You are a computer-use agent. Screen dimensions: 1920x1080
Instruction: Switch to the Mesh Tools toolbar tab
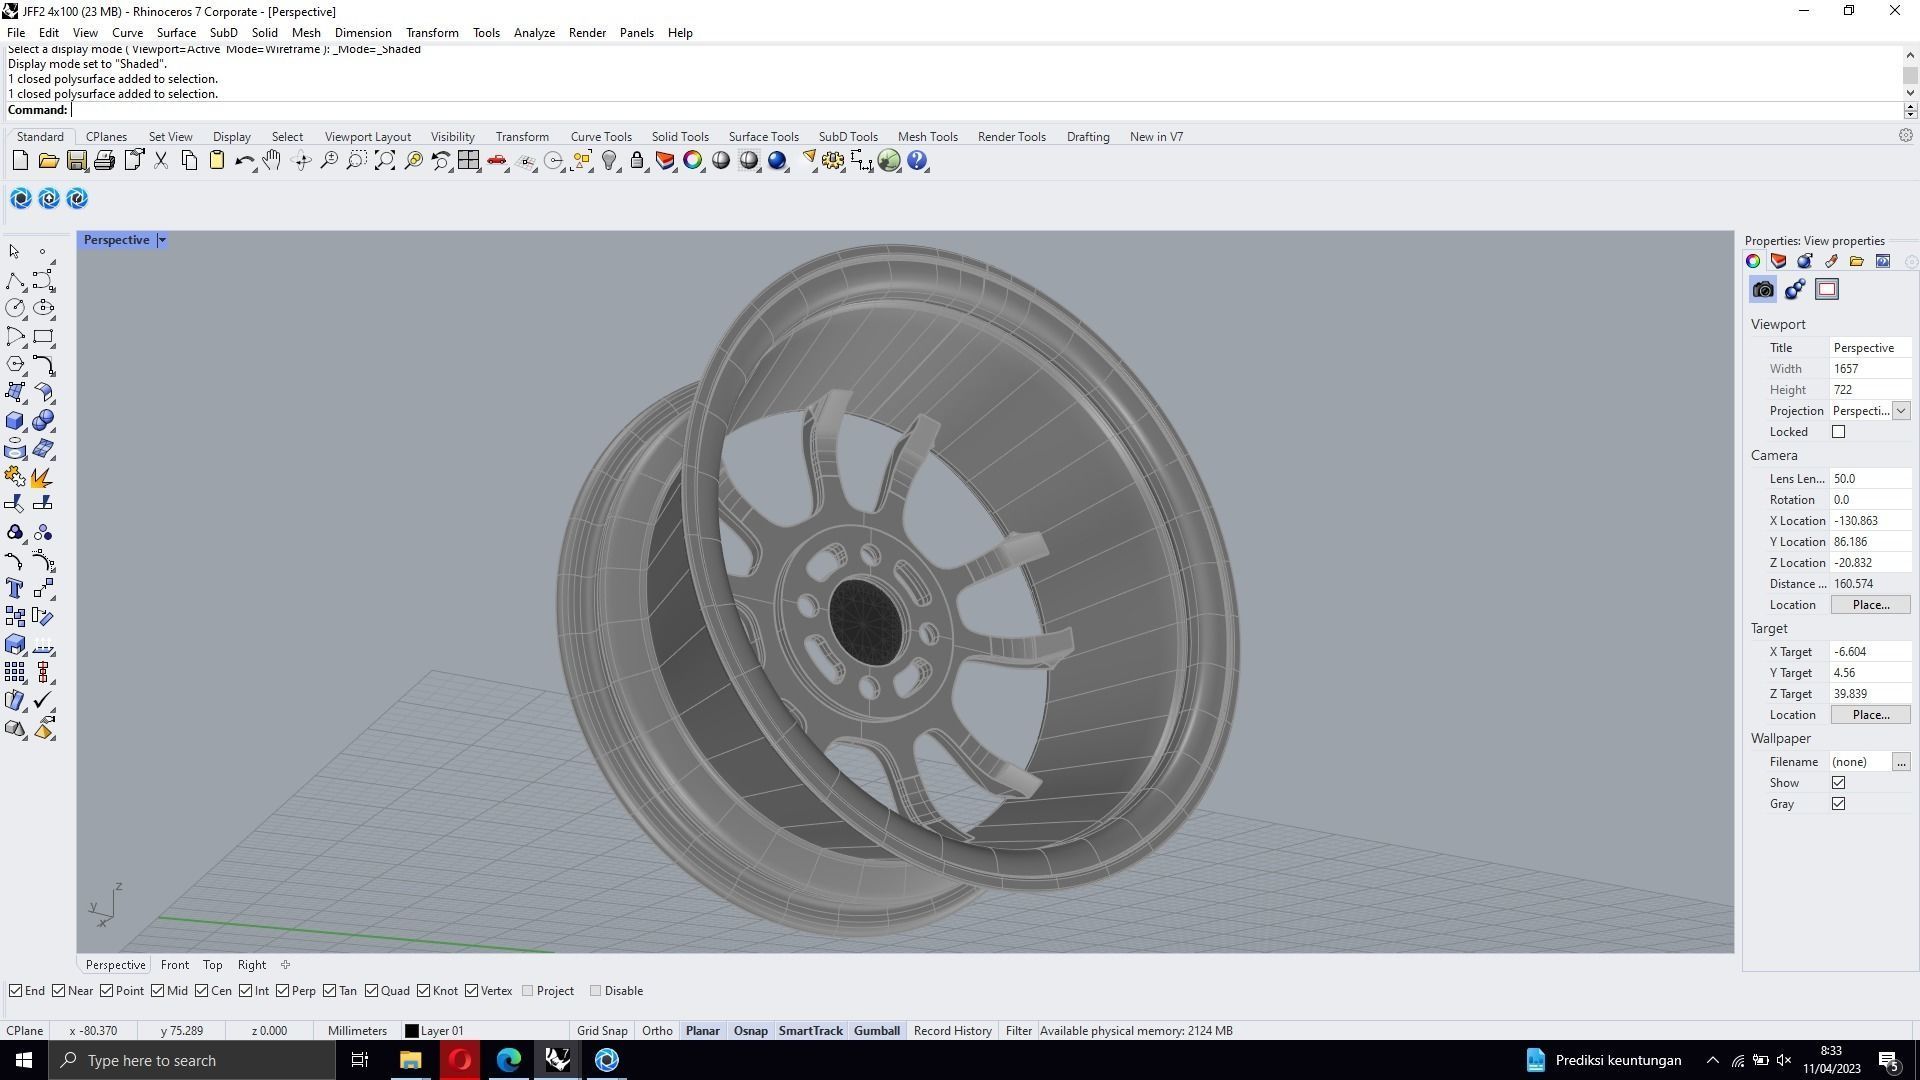point(927,137)
